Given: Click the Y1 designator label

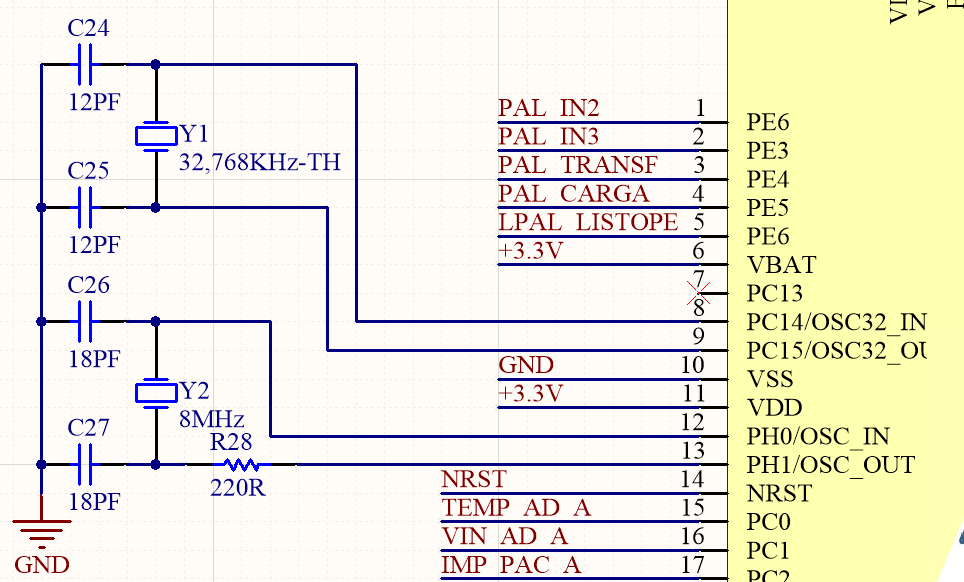Looking at the screenshot, I should point(194,134).
